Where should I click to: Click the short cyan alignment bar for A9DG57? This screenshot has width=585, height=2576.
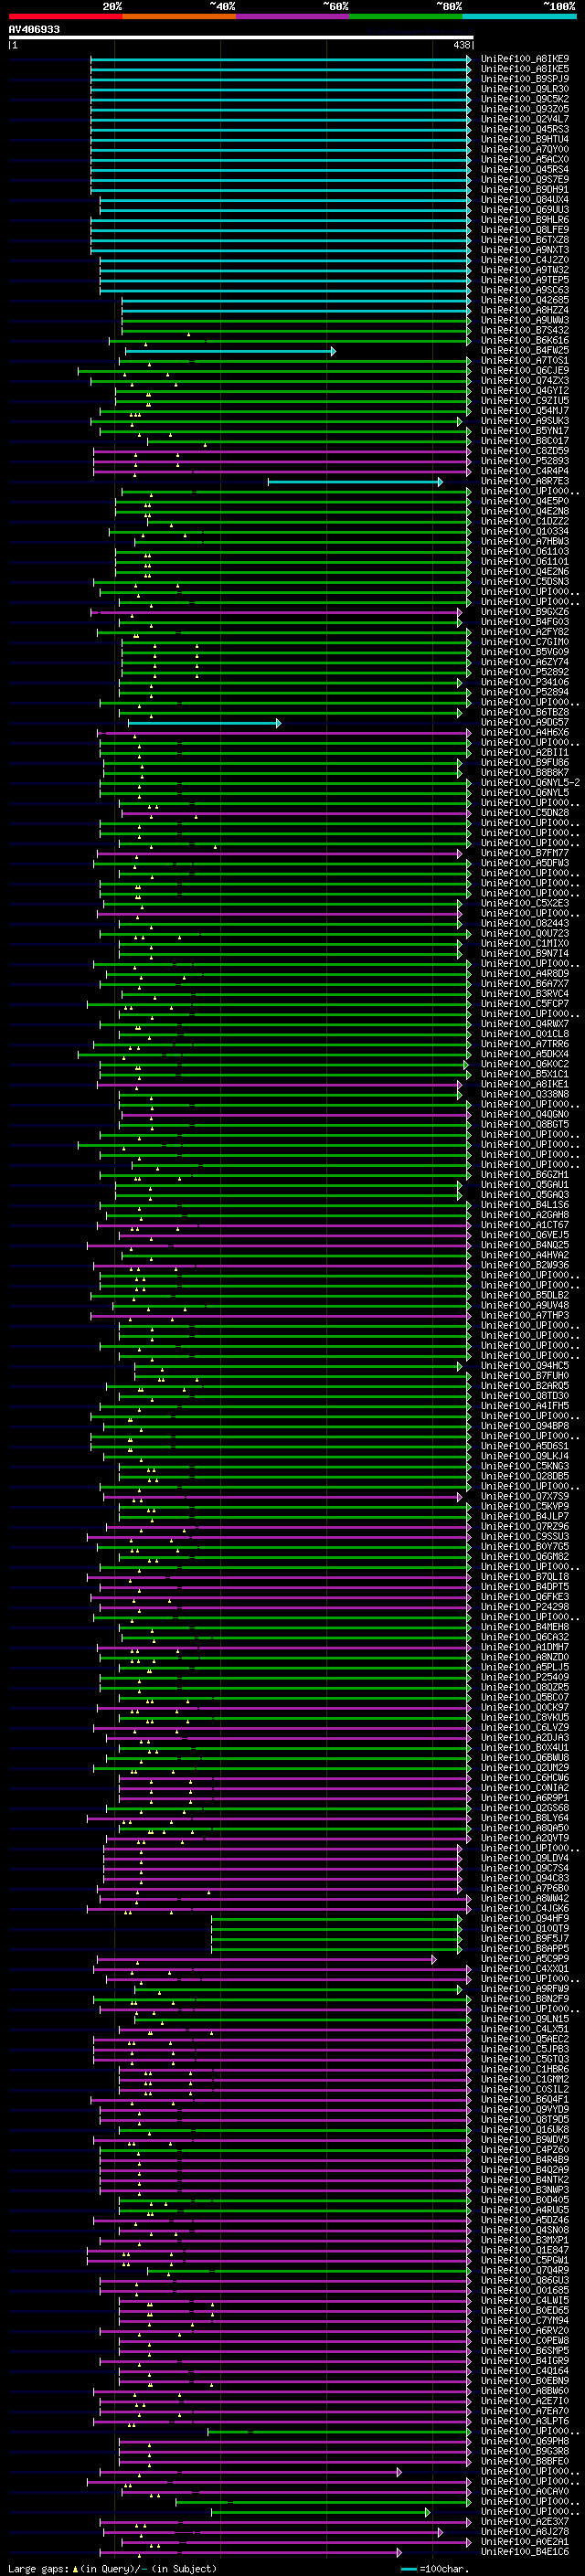tap(204, 722)
